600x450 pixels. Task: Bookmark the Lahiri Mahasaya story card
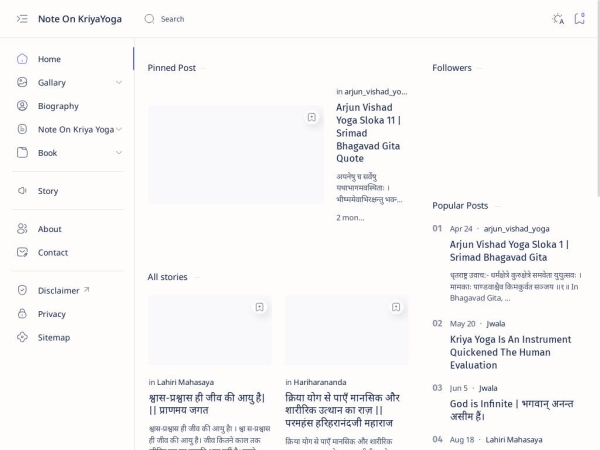[x=259, y=307]
